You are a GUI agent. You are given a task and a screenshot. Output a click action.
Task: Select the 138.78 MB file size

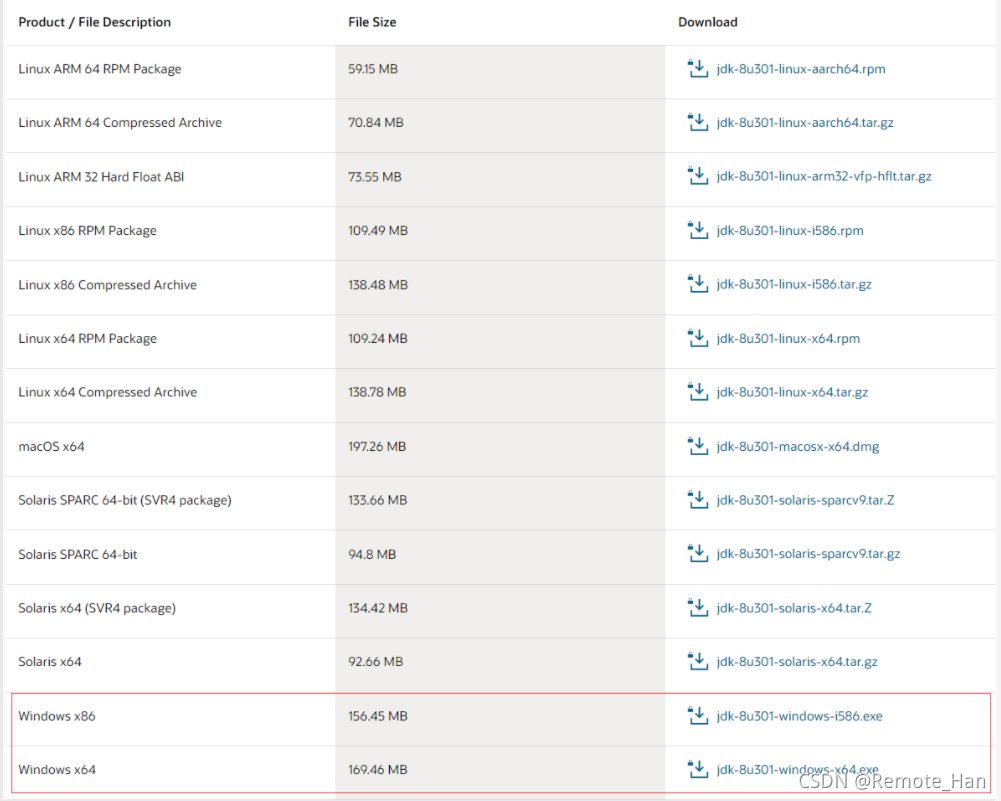(x=377, y=392)
